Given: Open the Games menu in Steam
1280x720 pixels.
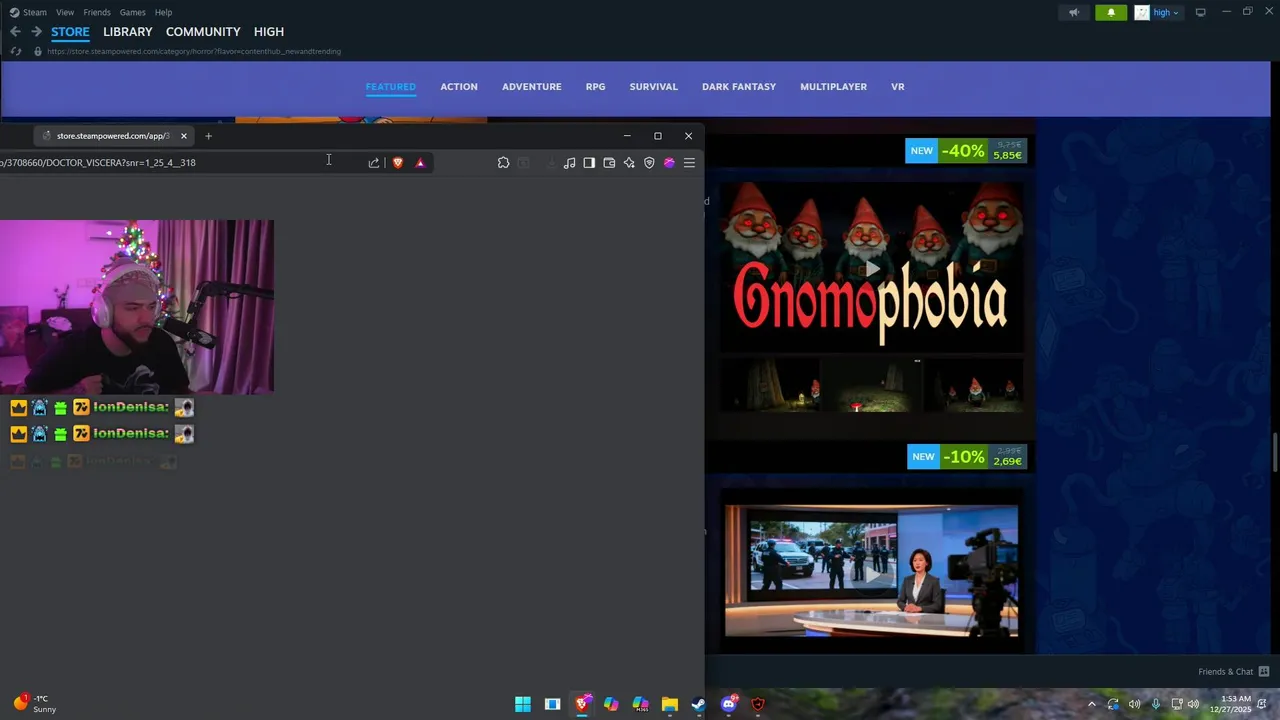Looking at the screenshot, I should coord(132,12).
